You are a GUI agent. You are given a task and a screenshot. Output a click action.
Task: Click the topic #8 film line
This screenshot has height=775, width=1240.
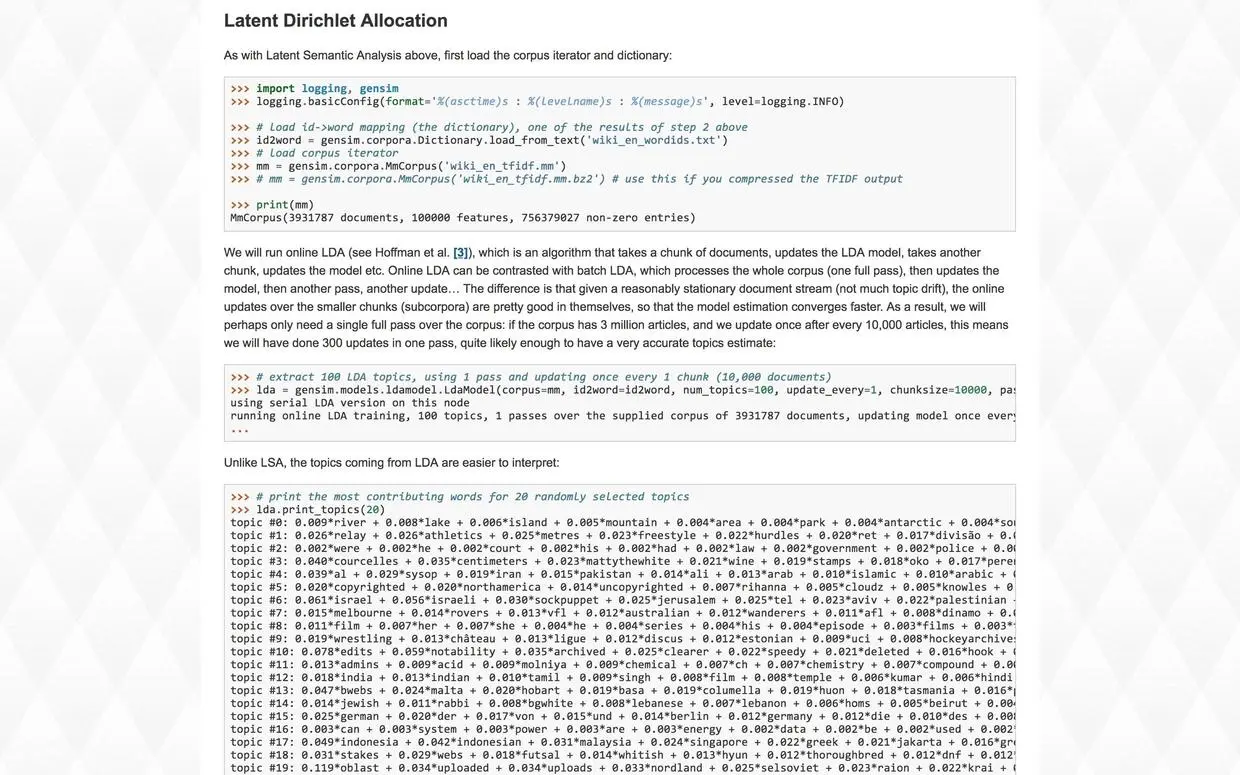click(623, 627)
